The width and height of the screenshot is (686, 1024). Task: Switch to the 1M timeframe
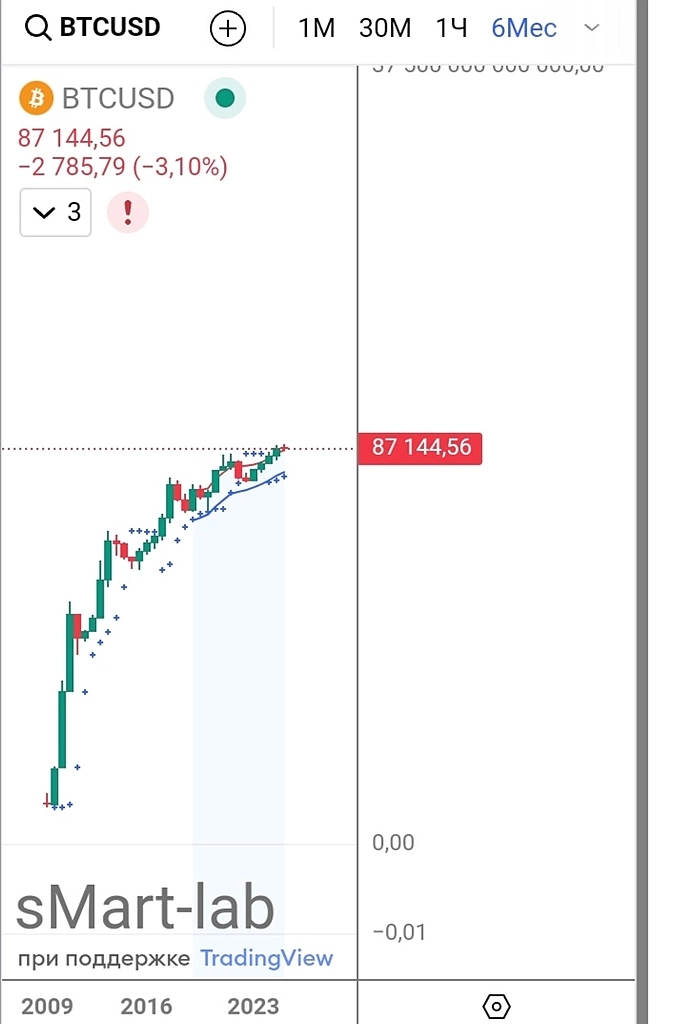tap(315, 28)
